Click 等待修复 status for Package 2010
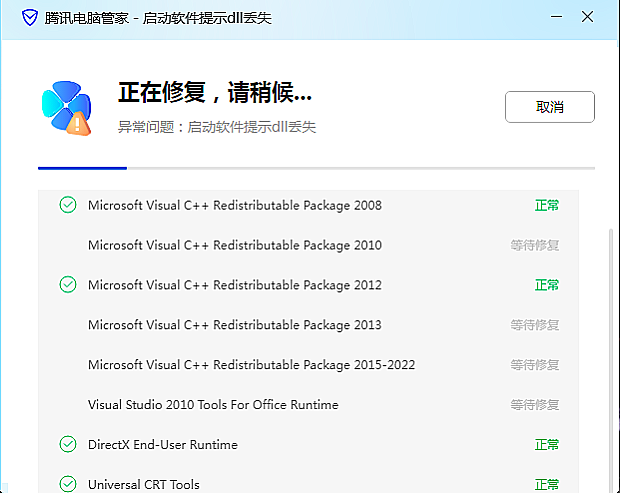Screen dimensions: 620x493 coord(535,245)
